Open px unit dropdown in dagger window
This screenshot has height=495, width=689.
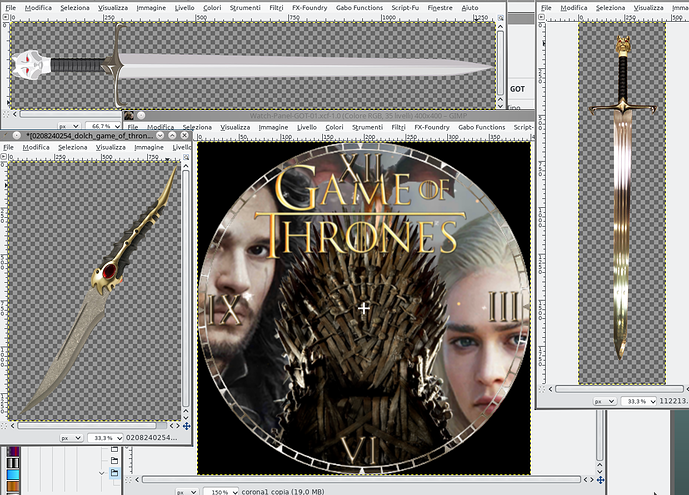pyautogui.click(x=71, y=438)
